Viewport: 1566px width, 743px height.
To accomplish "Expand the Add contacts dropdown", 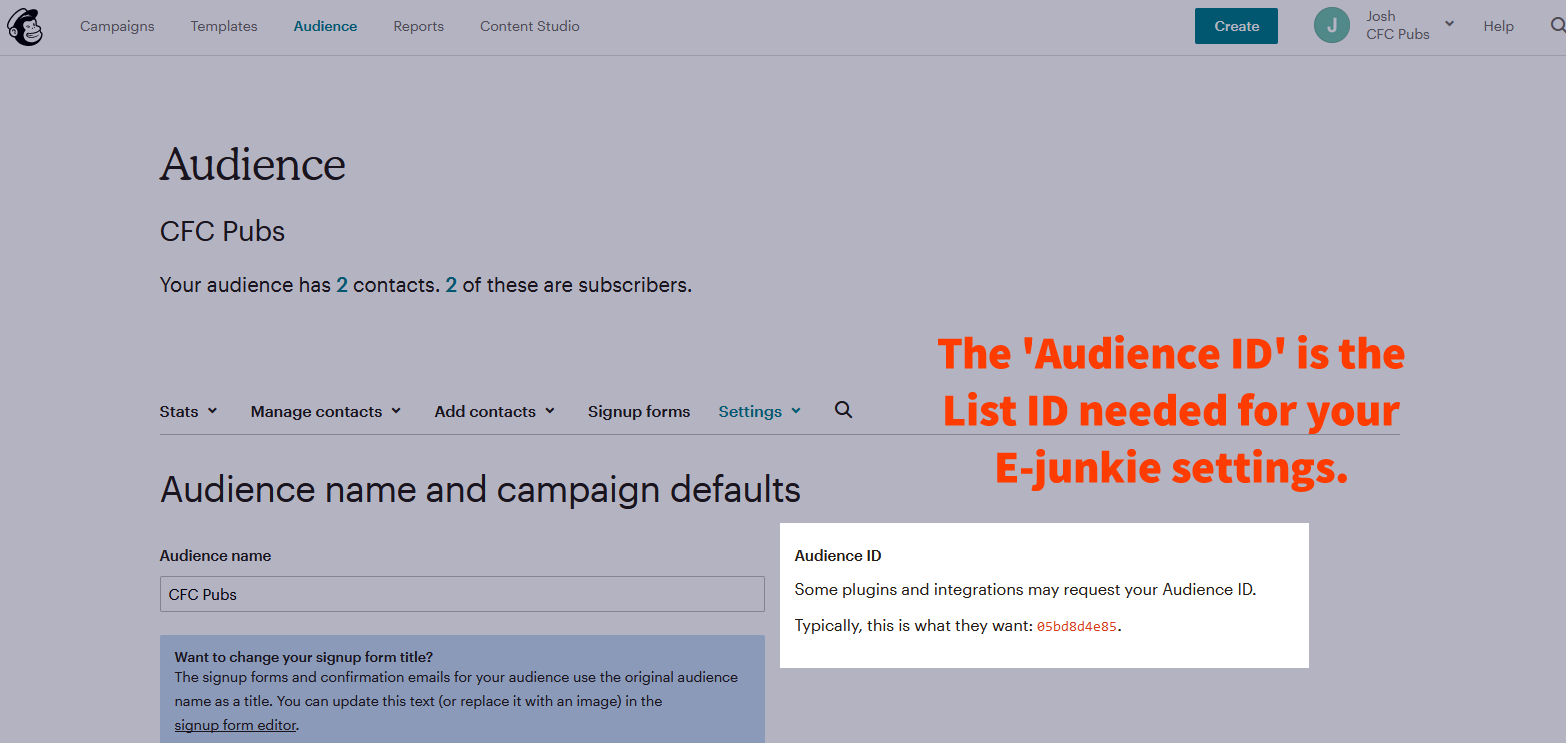I will coord(495,411).
